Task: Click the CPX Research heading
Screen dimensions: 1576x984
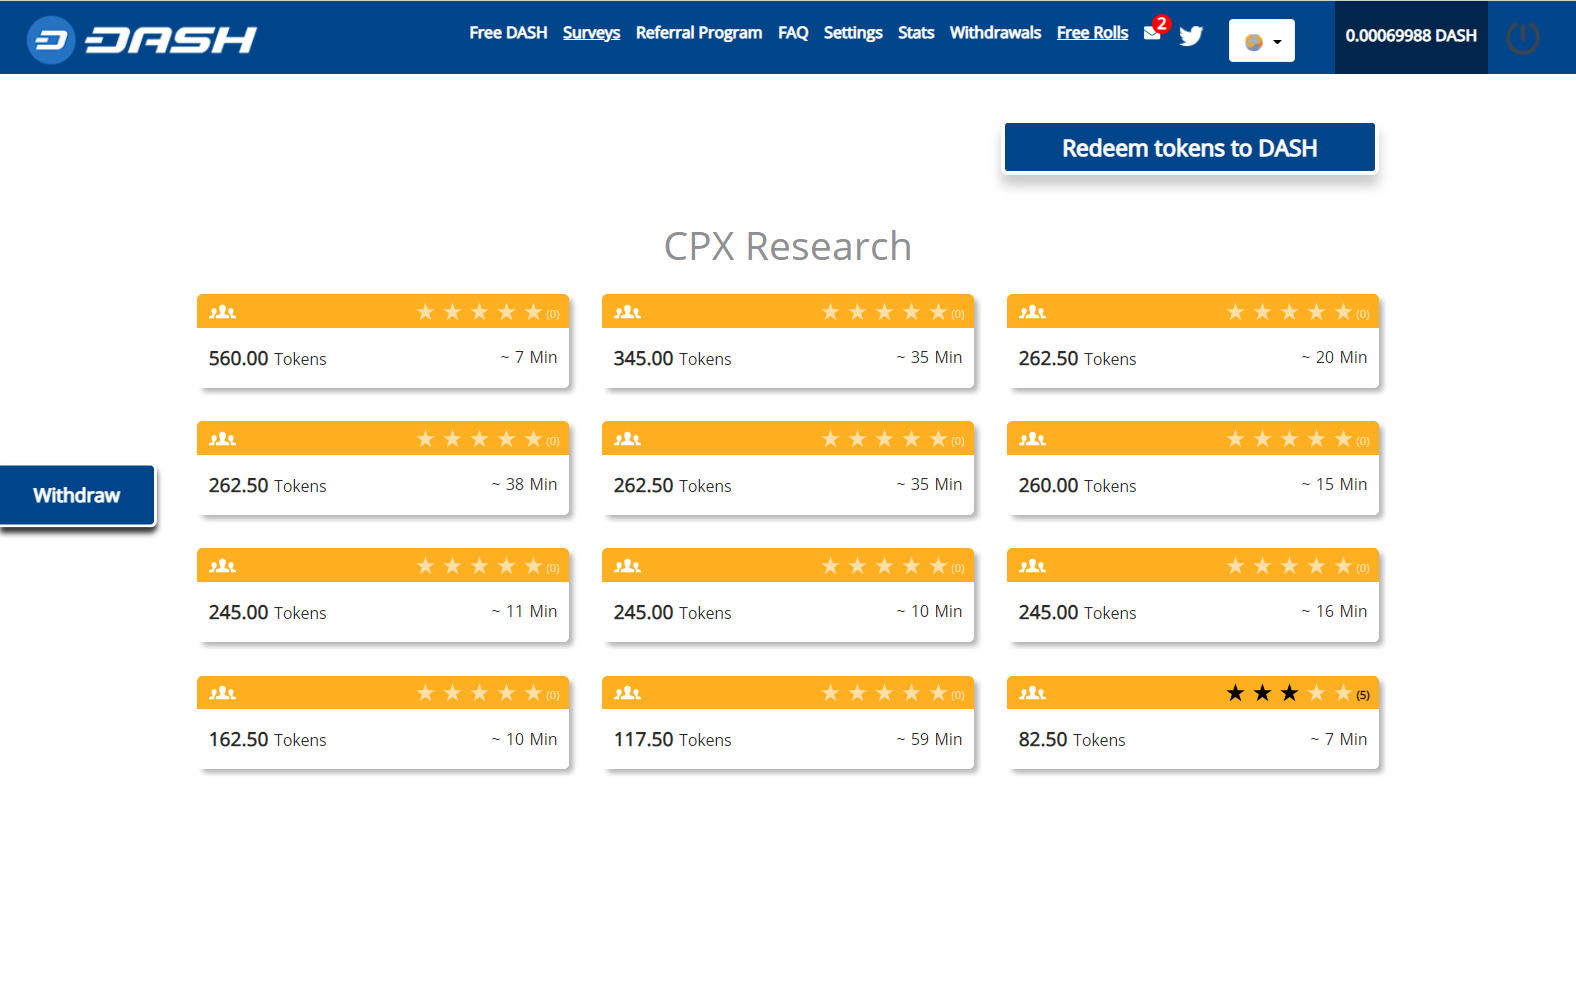Action: pos(788,246)
